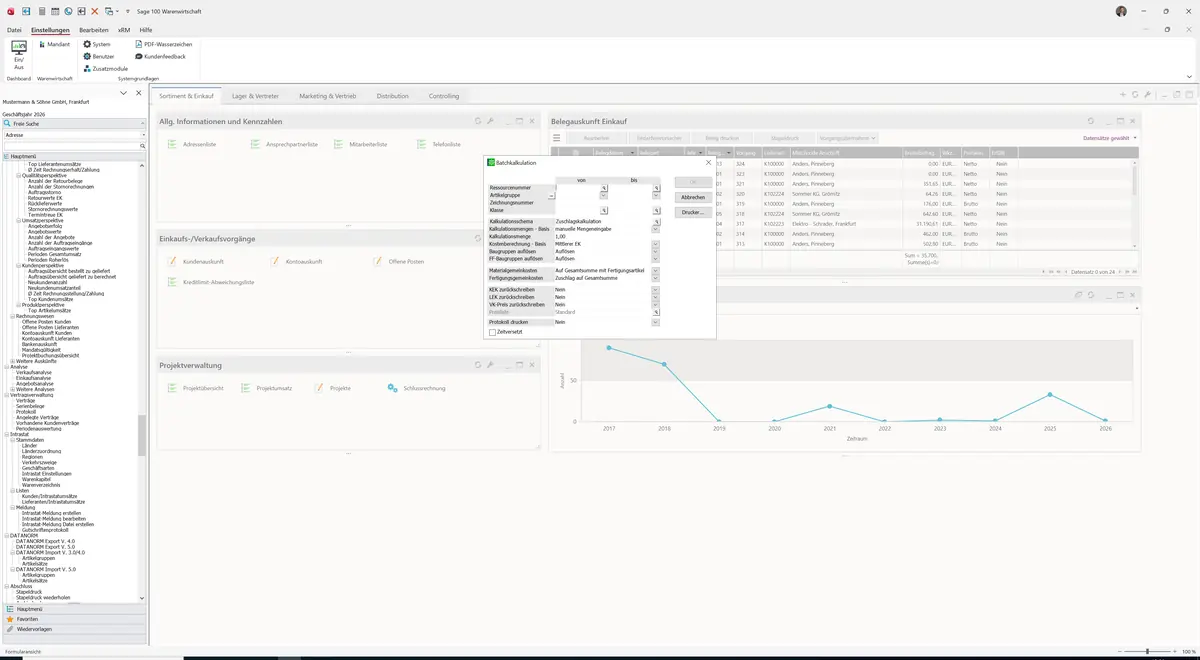The height and width of the screenshot is (660, 1200).
Task: Open the Protokoll drucken dropdown
Action: 656,322
